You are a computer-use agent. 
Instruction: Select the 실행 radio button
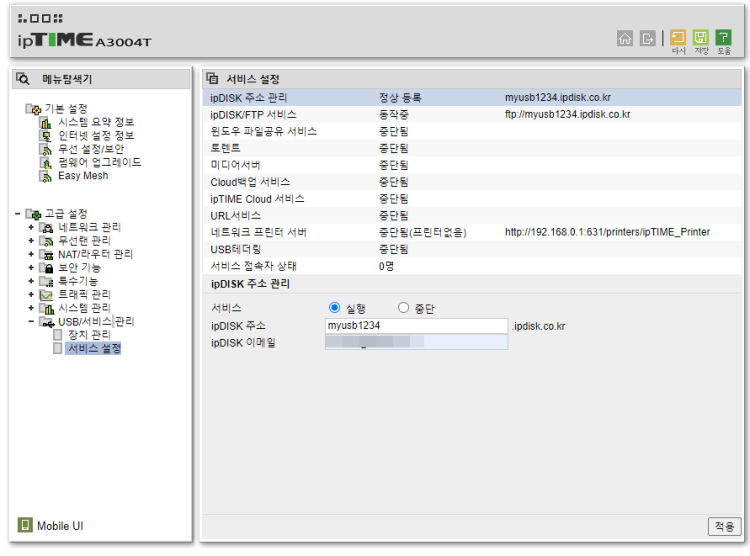point(335,308)
